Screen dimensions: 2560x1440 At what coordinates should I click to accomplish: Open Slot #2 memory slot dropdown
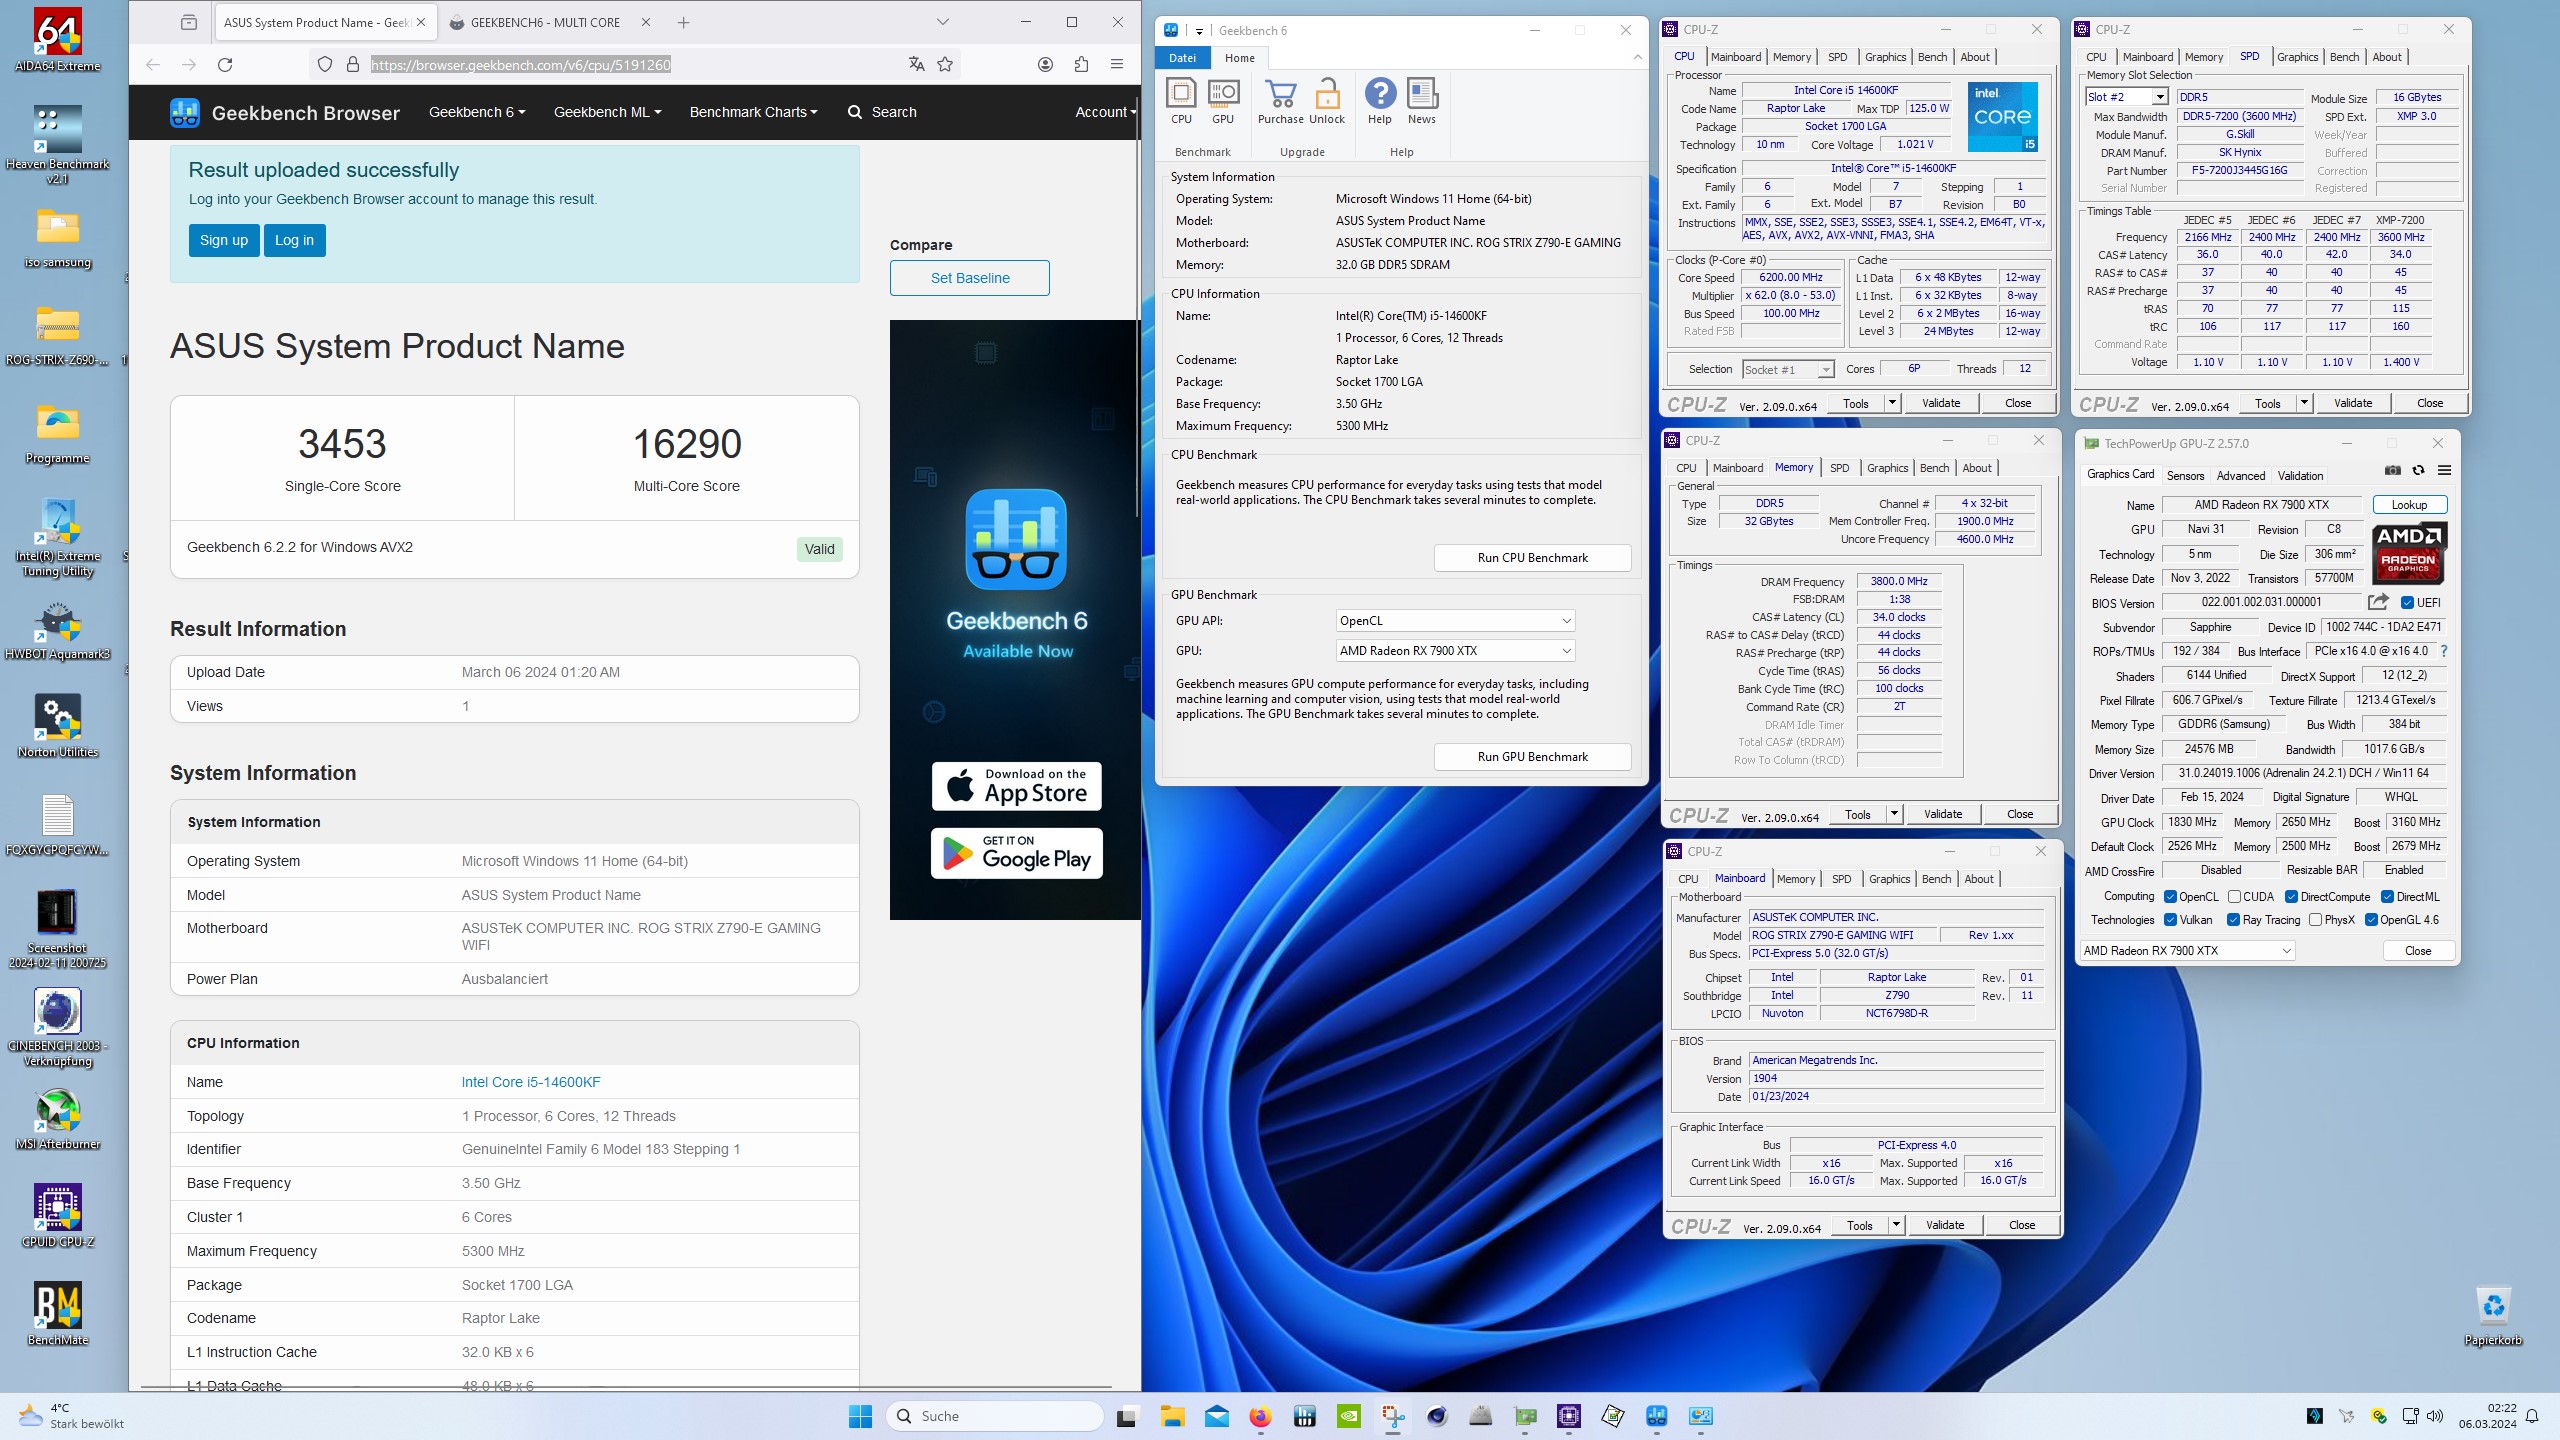point(2127,97)
